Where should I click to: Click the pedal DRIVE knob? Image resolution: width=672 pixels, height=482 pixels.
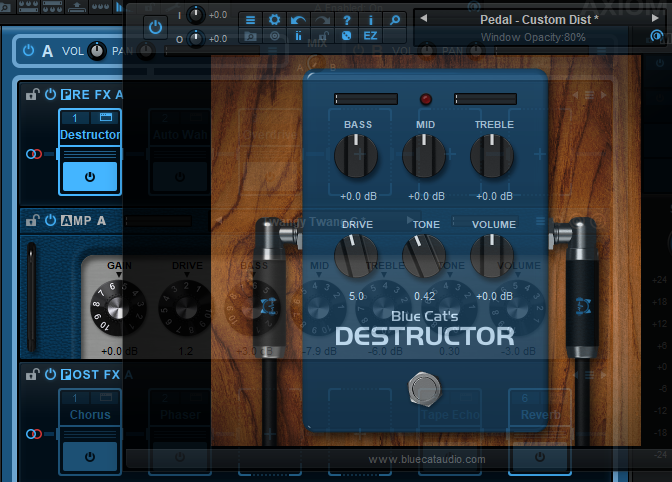(356, 256)
